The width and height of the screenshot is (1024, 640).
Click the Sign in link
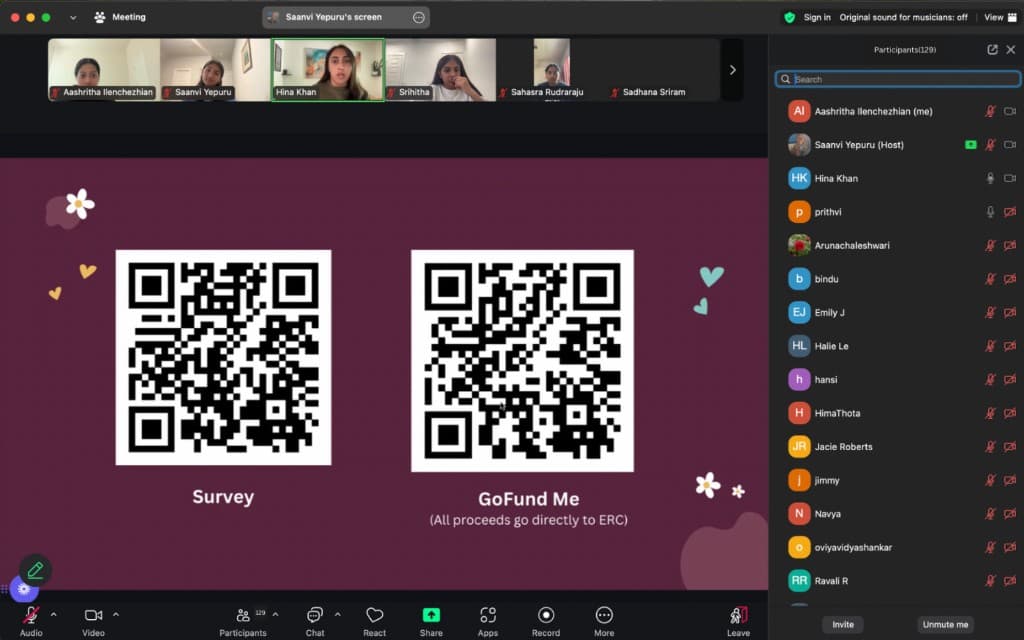click(817, 18)
